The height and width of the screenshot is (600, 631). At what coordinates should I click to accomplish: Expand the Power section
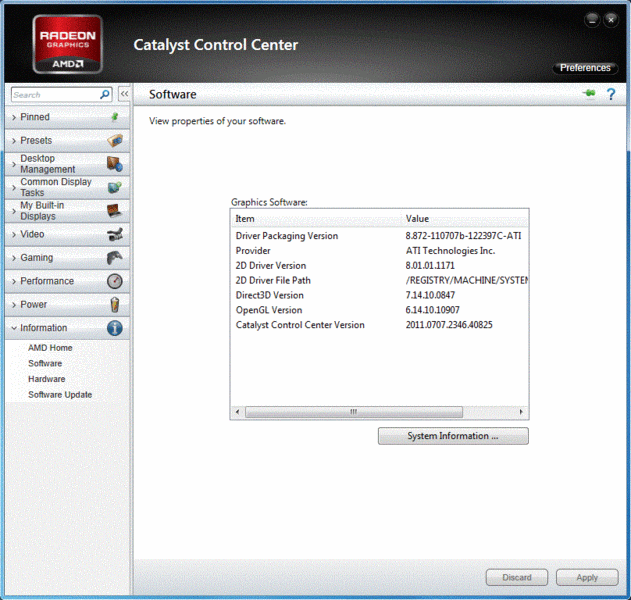(68, 305)
